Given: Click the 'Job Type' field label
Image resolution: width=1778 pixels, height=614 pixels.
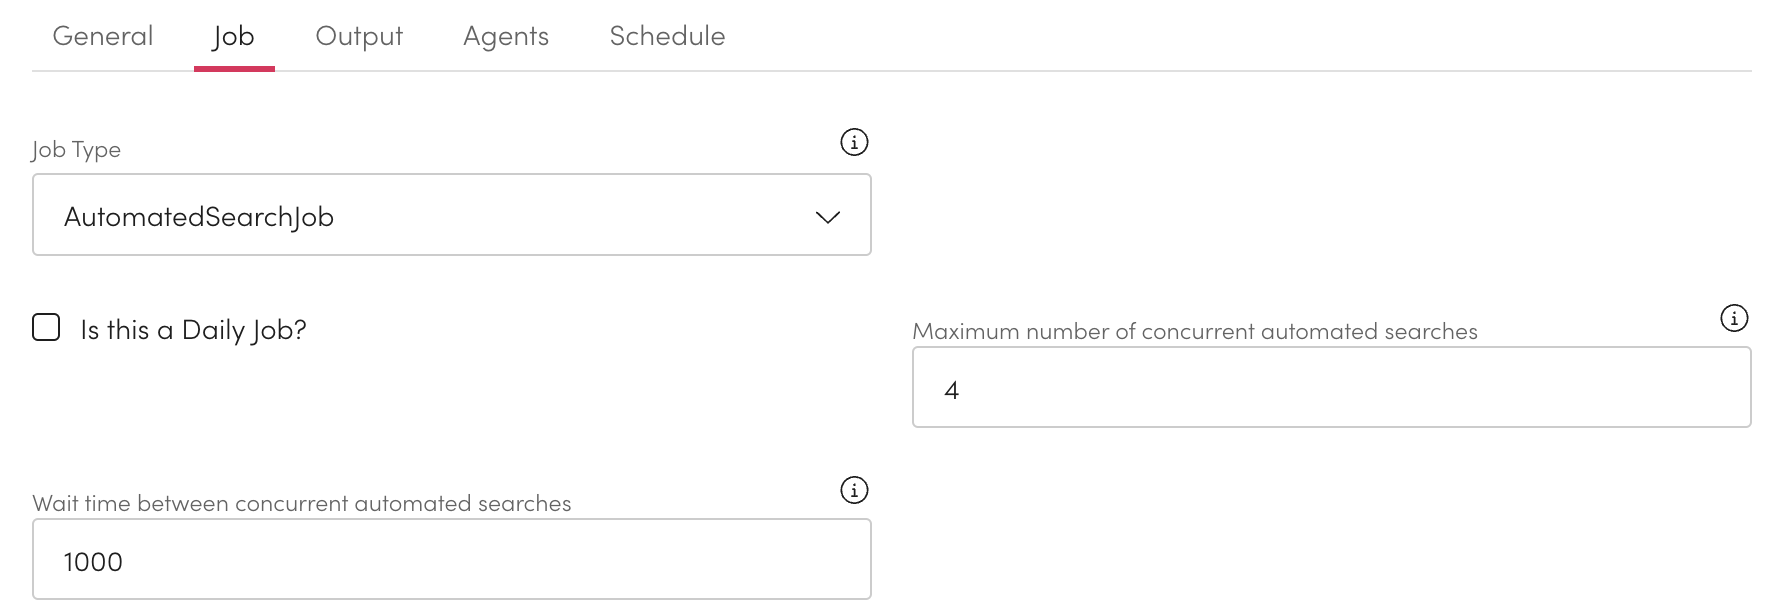Looking at the screenshot, I should (77, 150).
